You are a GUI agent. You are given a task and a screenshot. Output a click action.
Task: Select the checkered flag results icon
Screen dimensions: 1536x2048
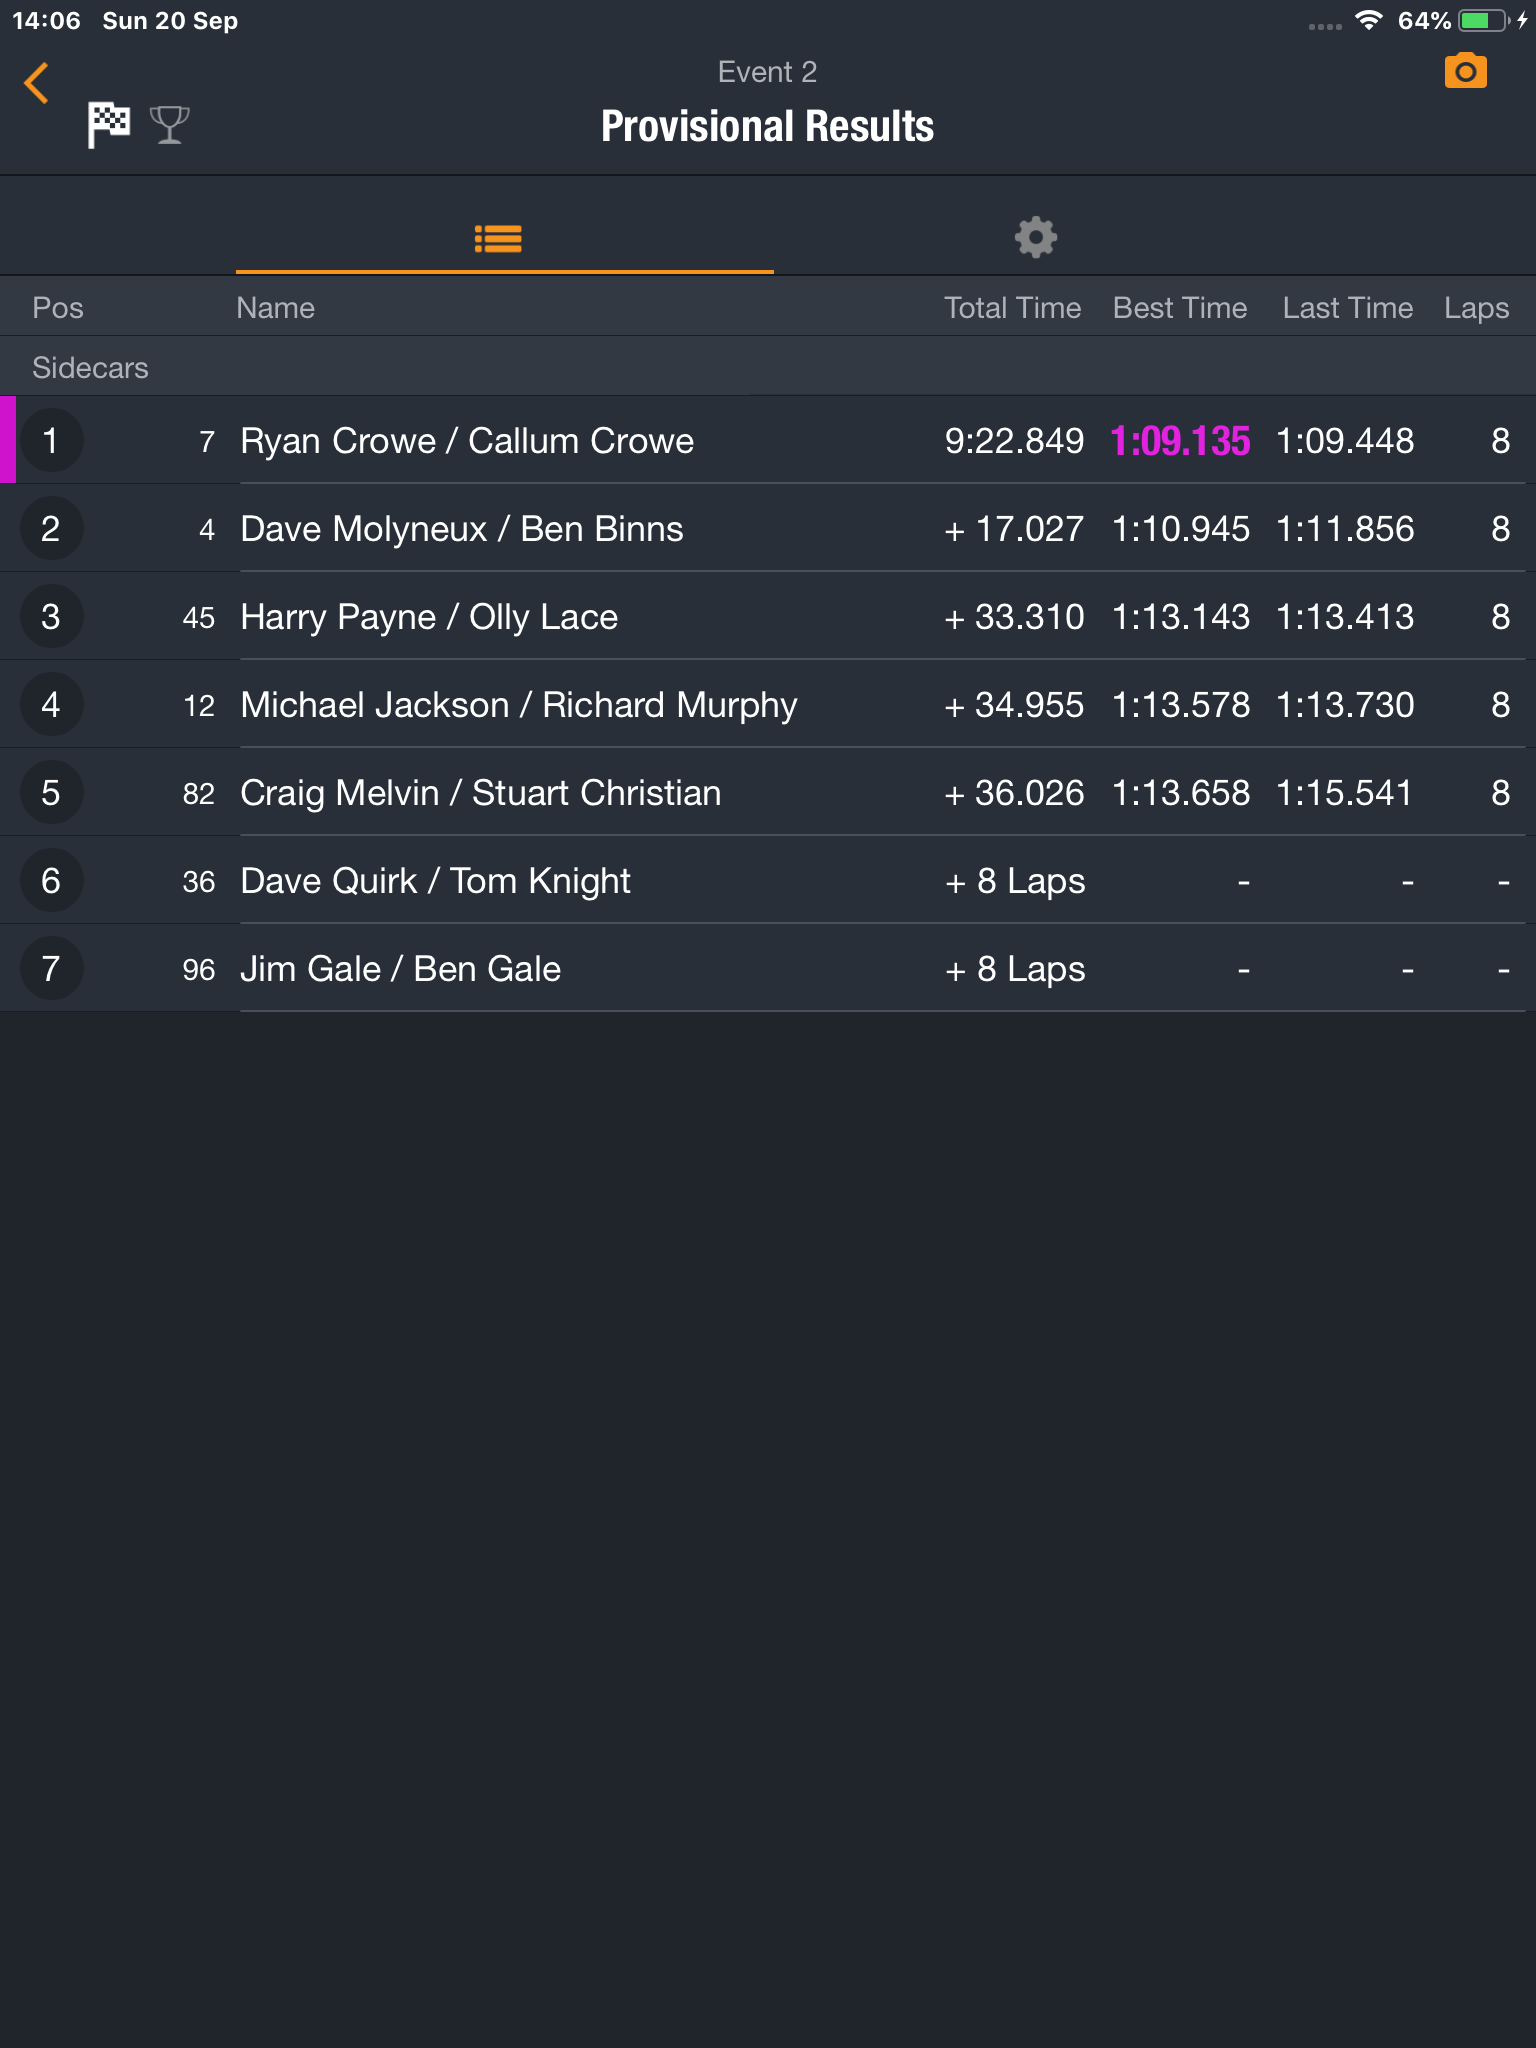coord(108,125)
